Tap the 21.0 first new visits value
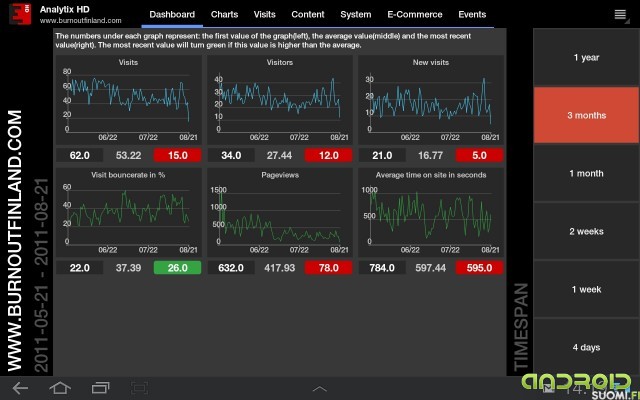This screenshot has width=640, height=400. coord(382,155)
